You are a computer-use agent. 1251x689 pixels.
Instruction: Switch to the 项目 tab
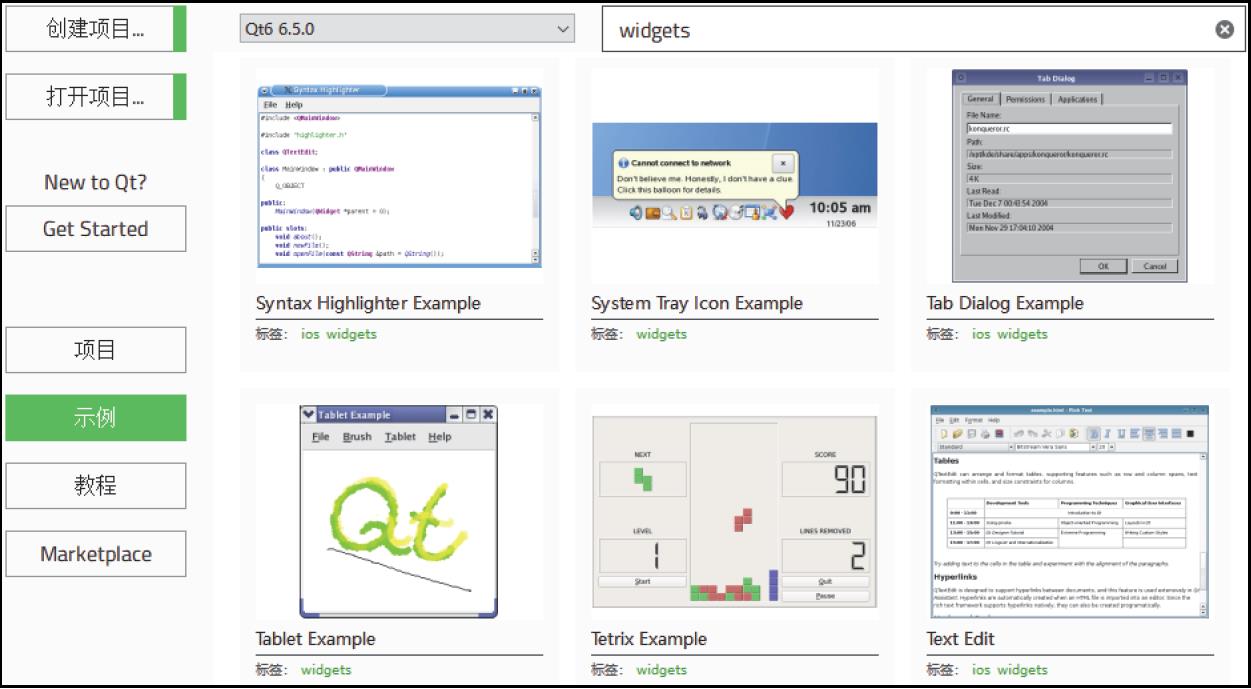pos(96,350)
